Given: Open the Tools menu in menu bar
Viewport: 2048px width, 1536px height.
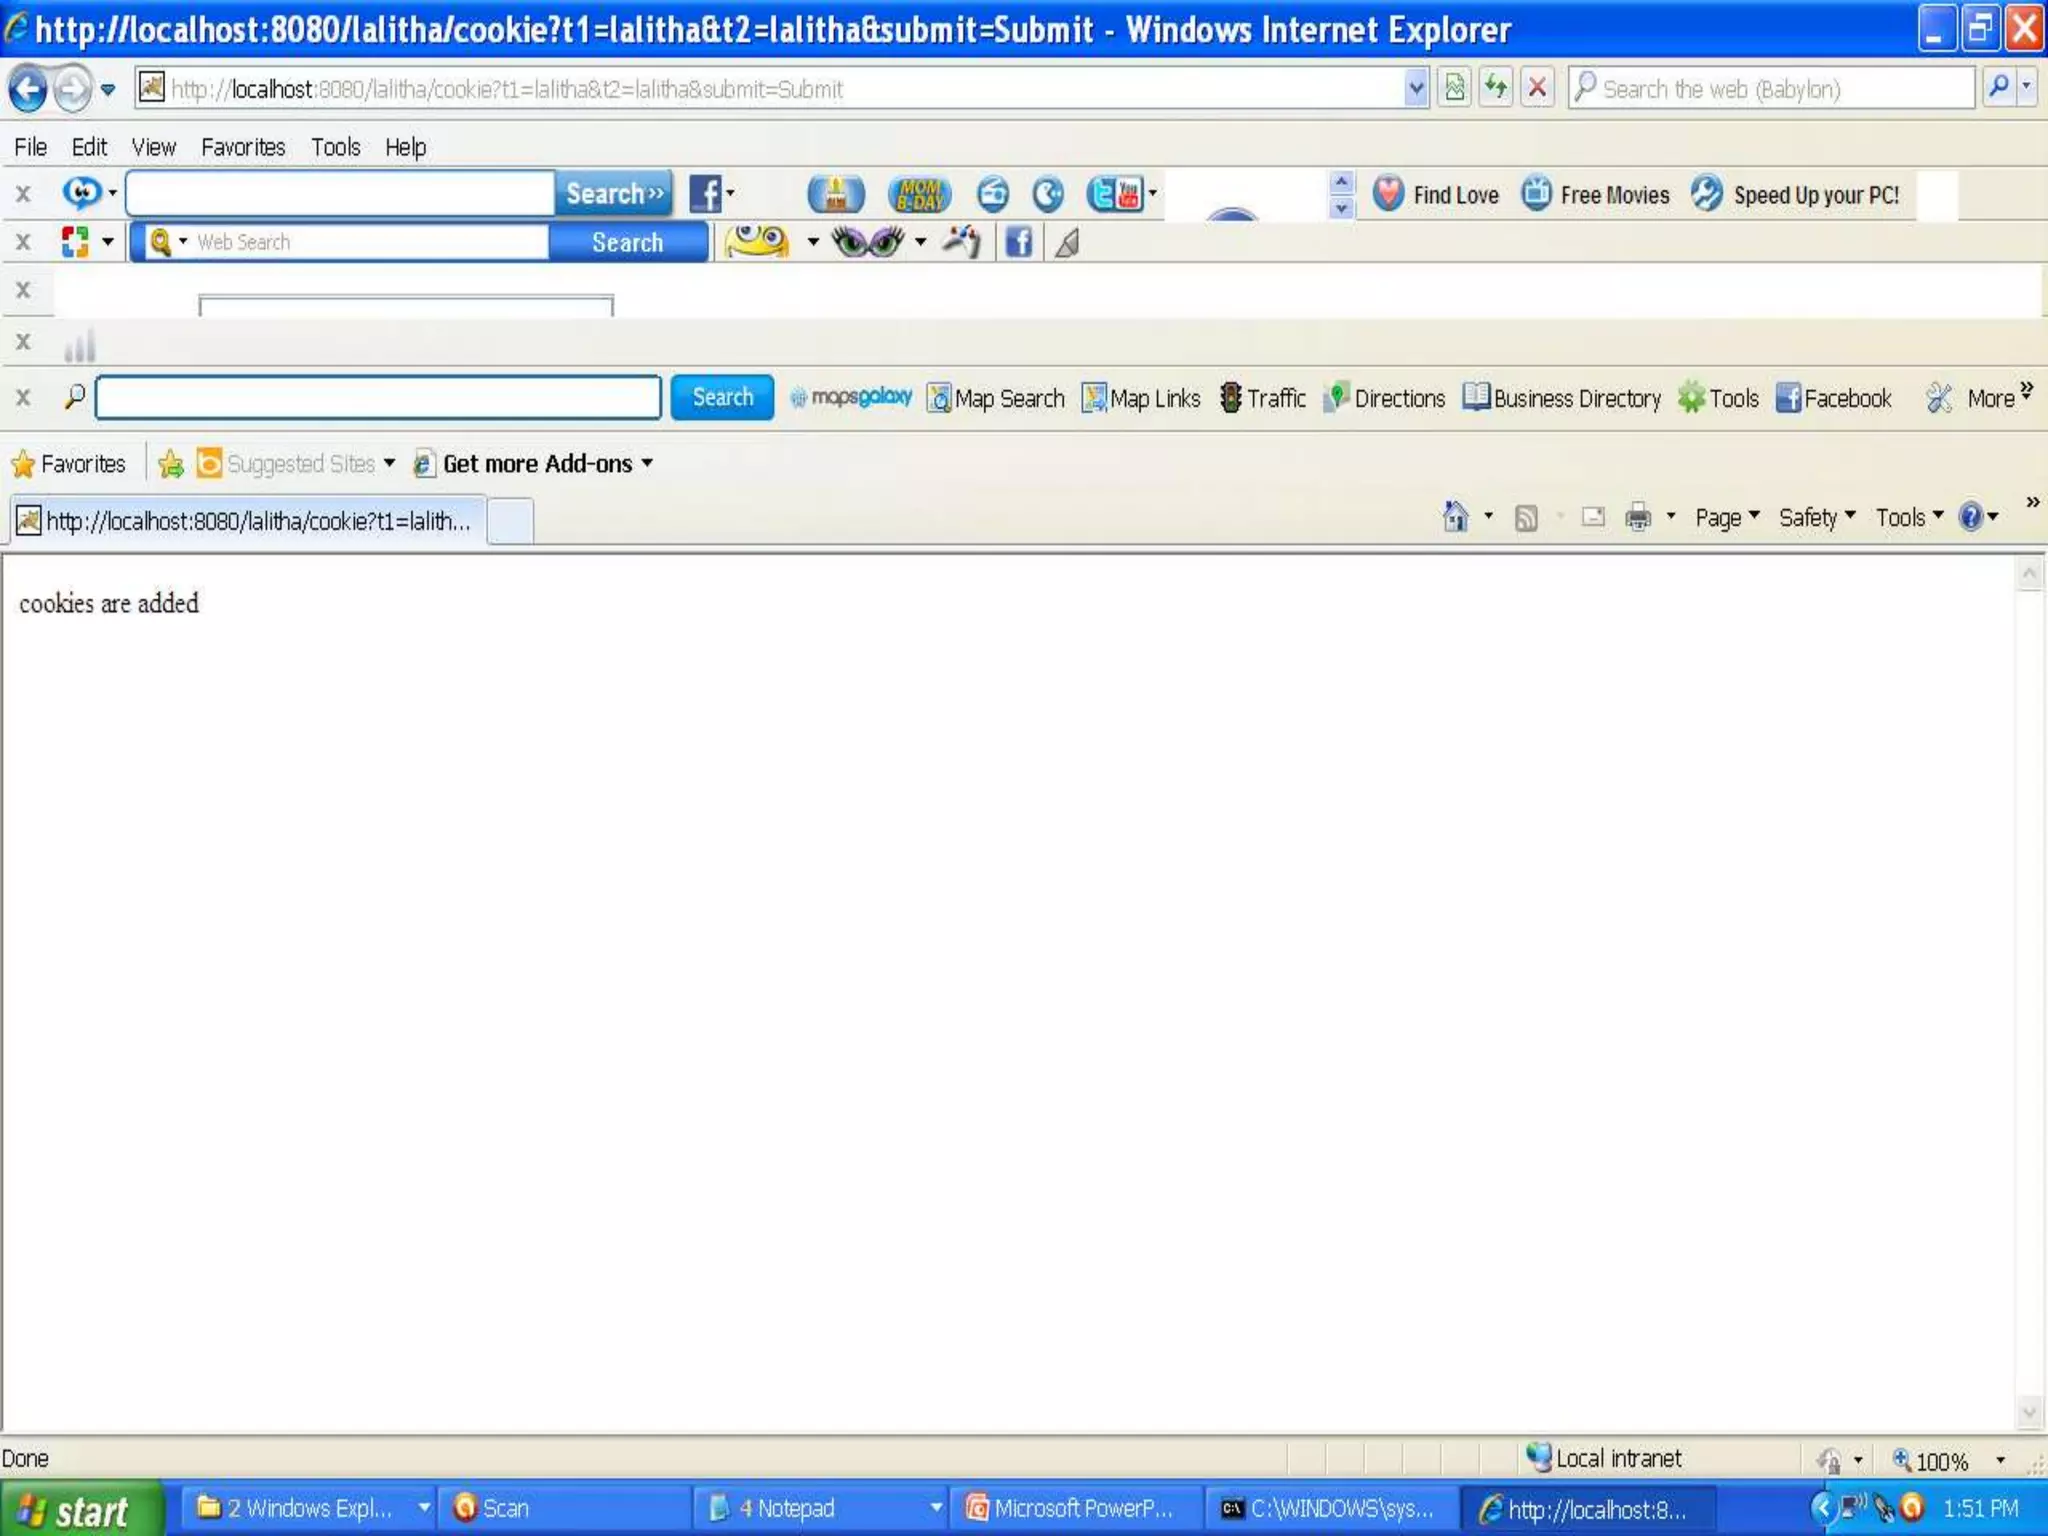Looking at the screenshot, I should [x=335, y=147].
